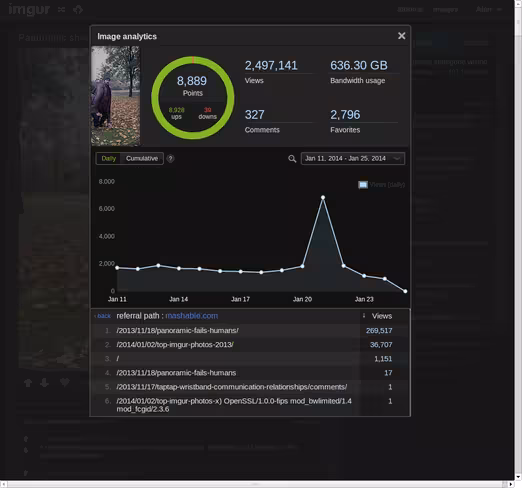Click the imgur logo
The image size is (522, 488).
click(29, 9)
